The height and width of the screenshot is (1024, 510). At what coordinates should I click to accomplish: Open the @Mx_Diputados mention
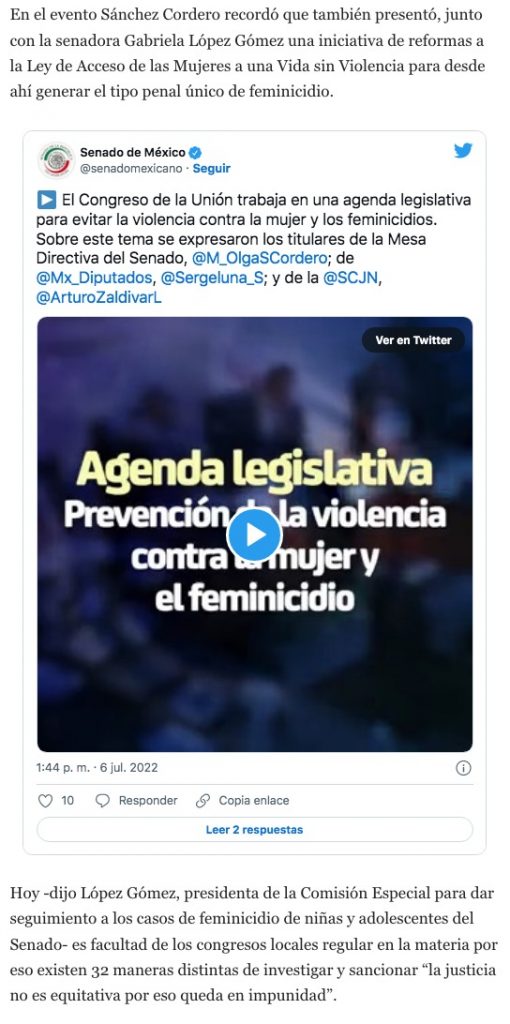coord(95,278)
